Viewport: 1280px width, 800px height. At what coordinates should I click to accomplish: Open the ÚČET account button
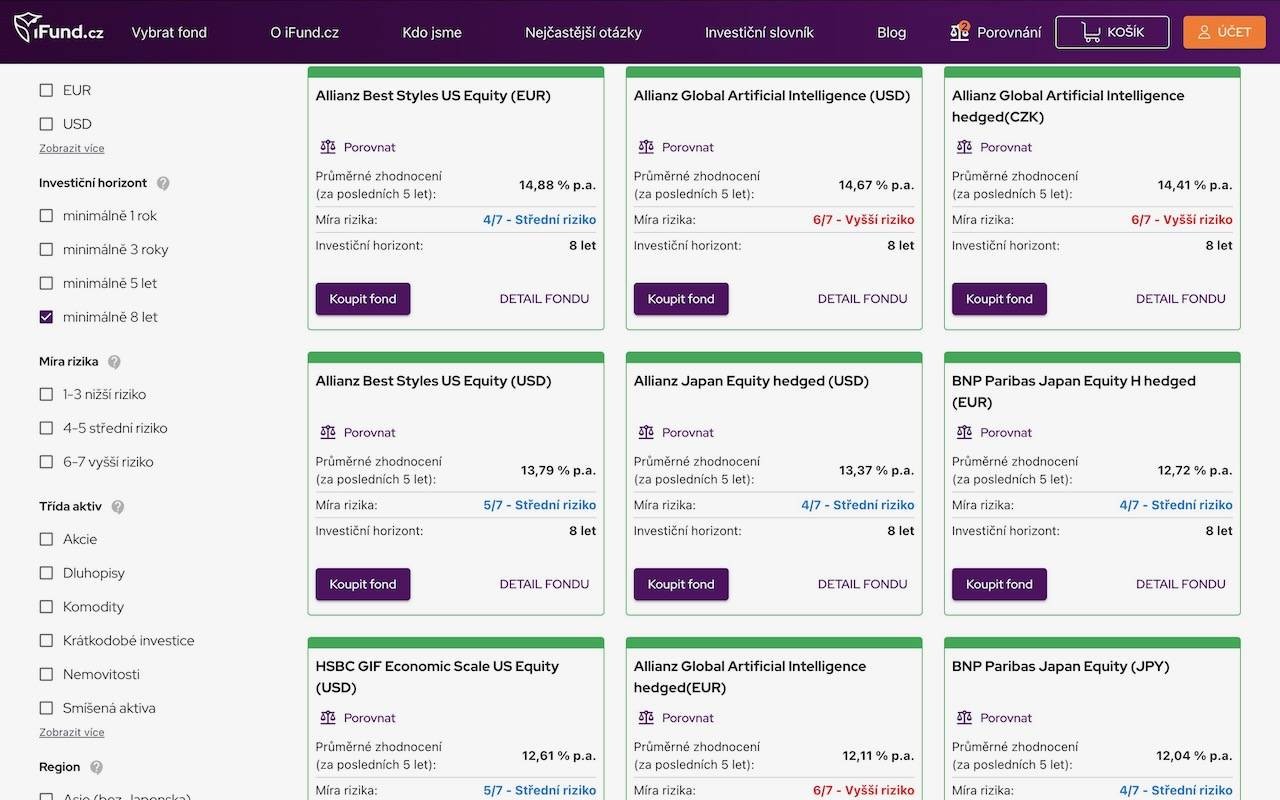(1223, 32)
